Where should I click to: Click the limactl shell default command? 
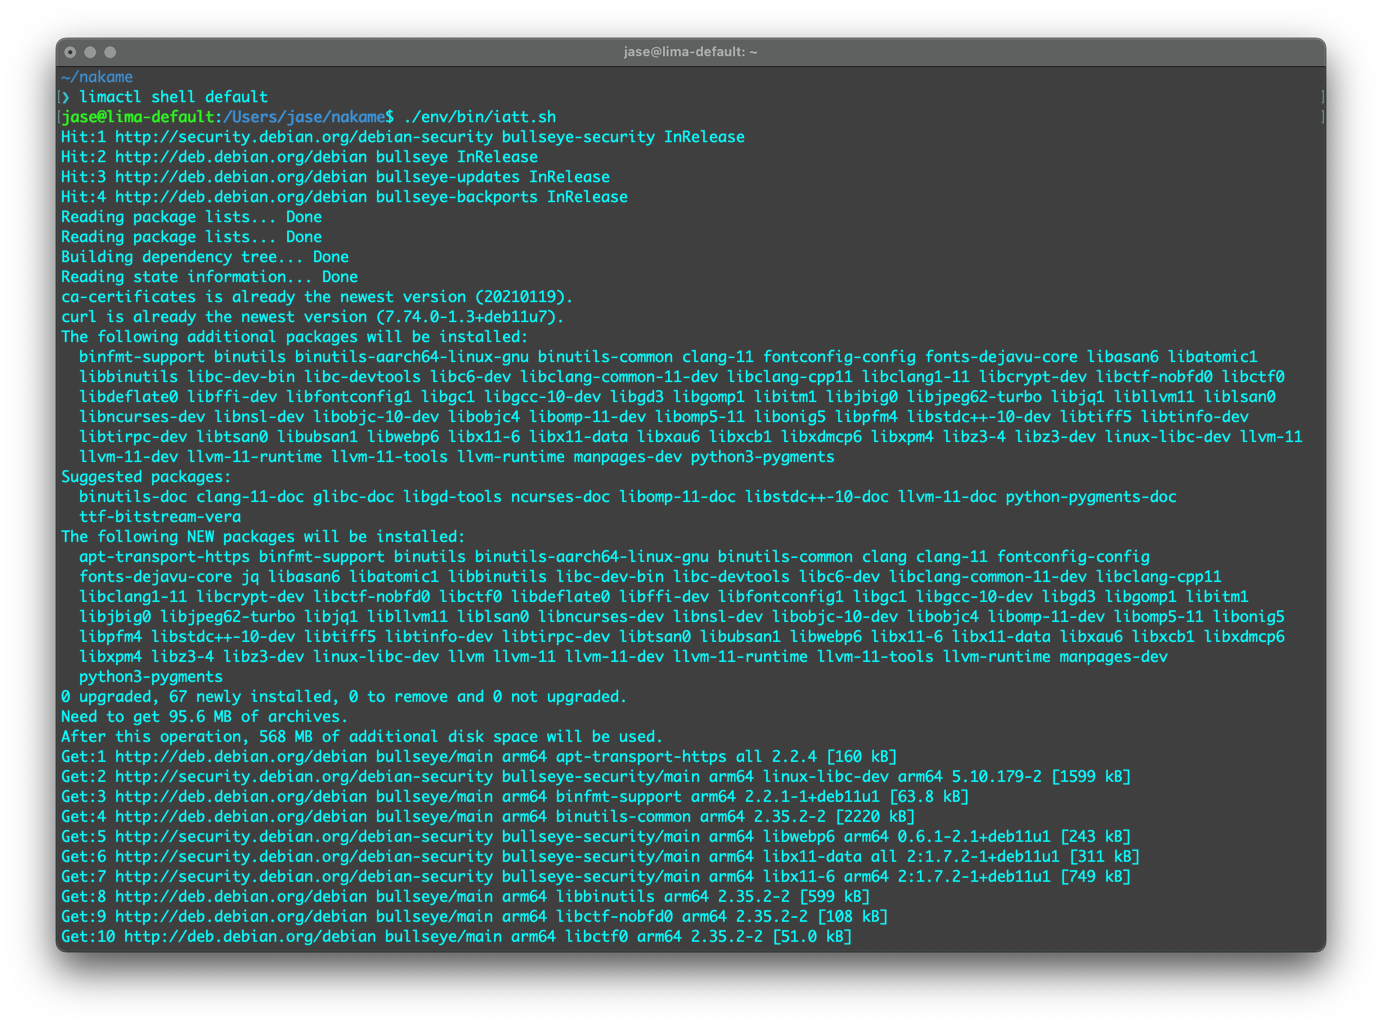[173, 97]
